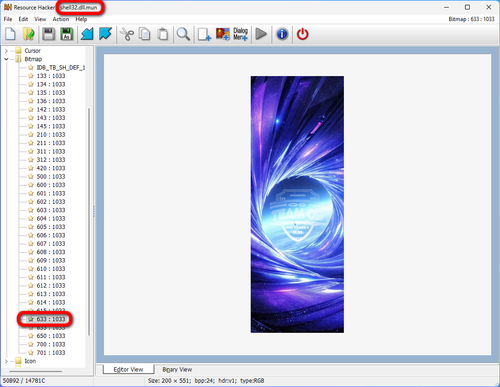Open the Action menu
Image resolution: width=500 pixels, height=387 pixels.
click(x=61, y=19)
